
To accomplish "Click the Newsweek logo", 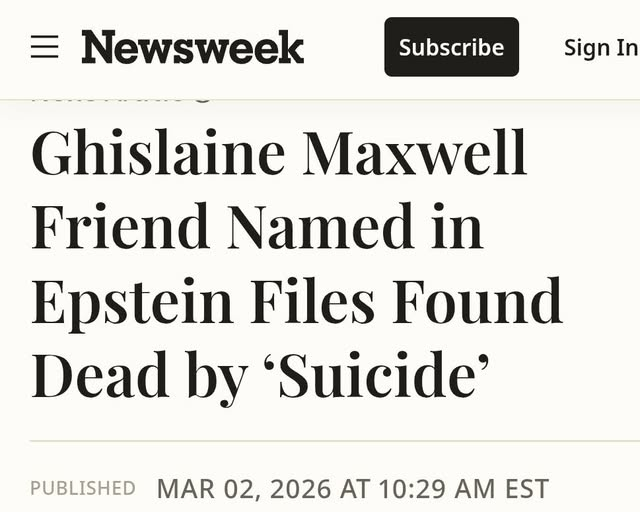I will coord(193,47).
